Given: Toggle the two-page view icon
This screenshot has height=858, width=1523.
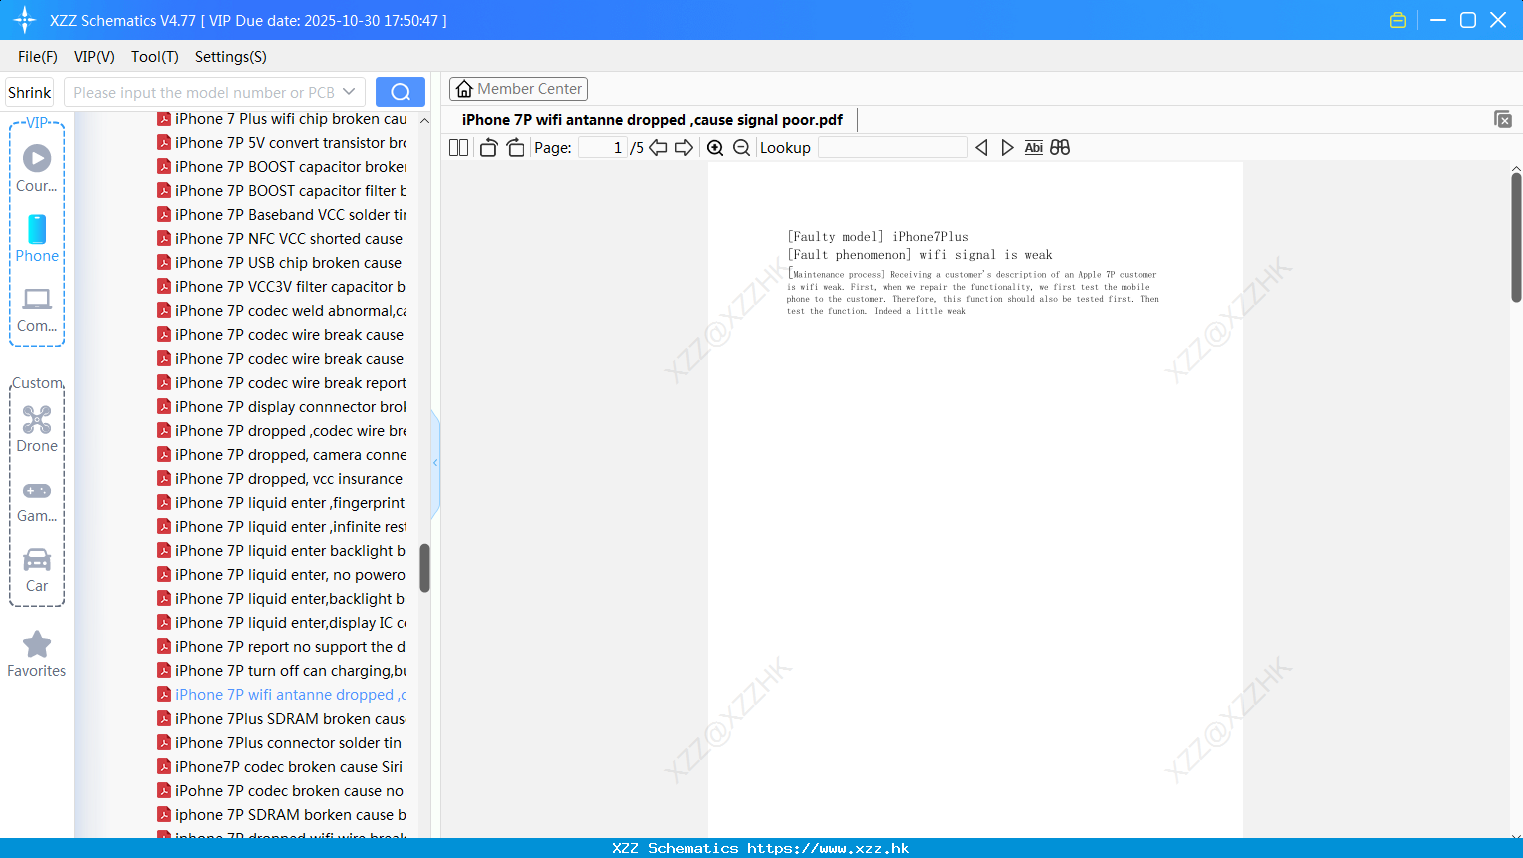Looking at the screenshot, I should point(458,147).
